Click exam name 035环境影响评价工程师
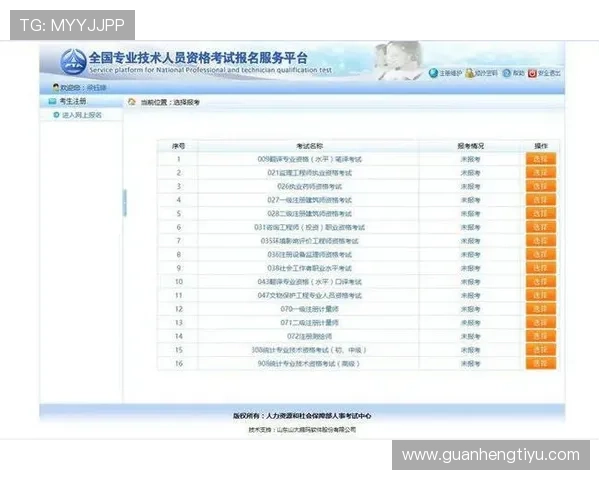Screen dimensions: 600x480 coord(309,241)
